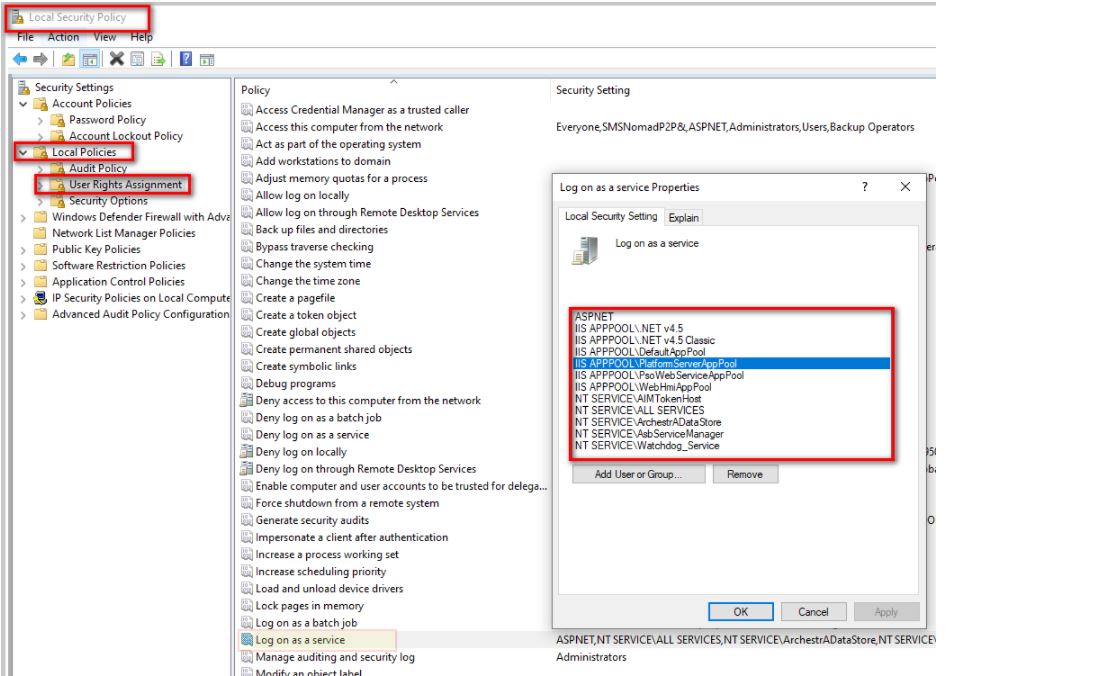Toggle Show/Hide Console Tree toolbar icon

90,59
